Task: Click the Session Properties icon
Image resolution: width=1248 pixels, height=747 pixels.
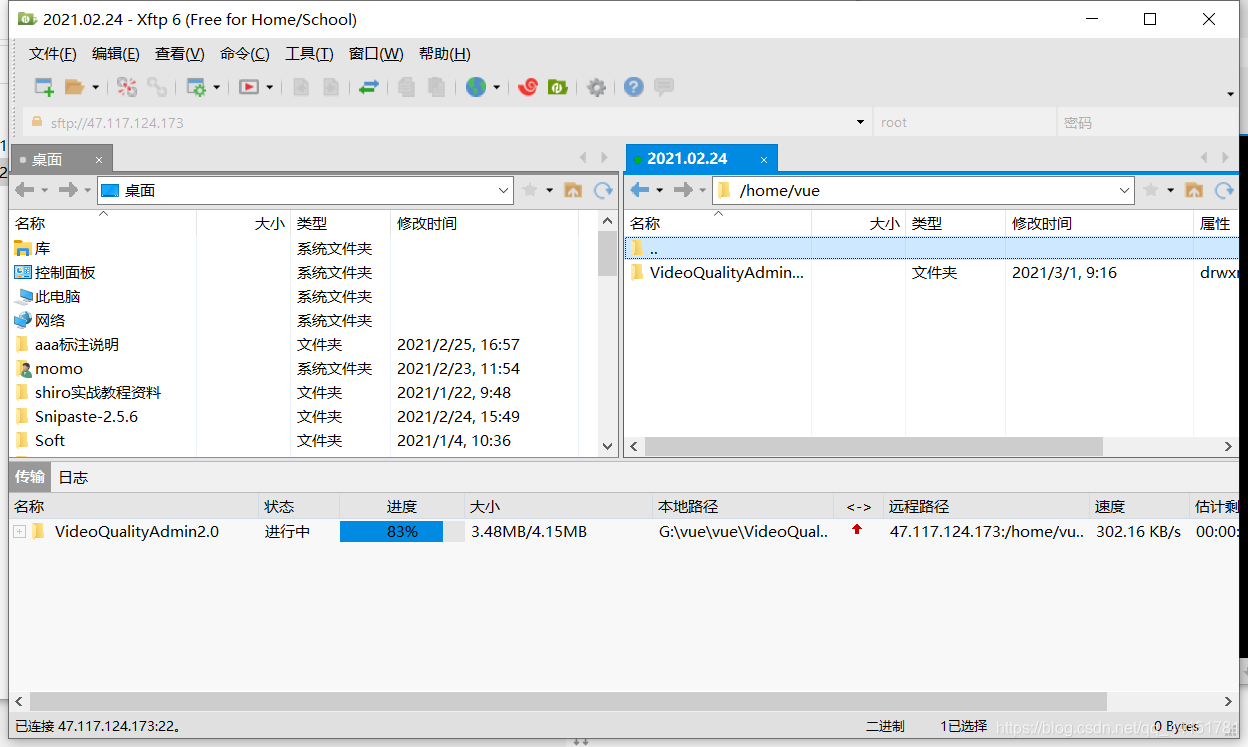Action: pyautogui.click(x=196, y=87)
